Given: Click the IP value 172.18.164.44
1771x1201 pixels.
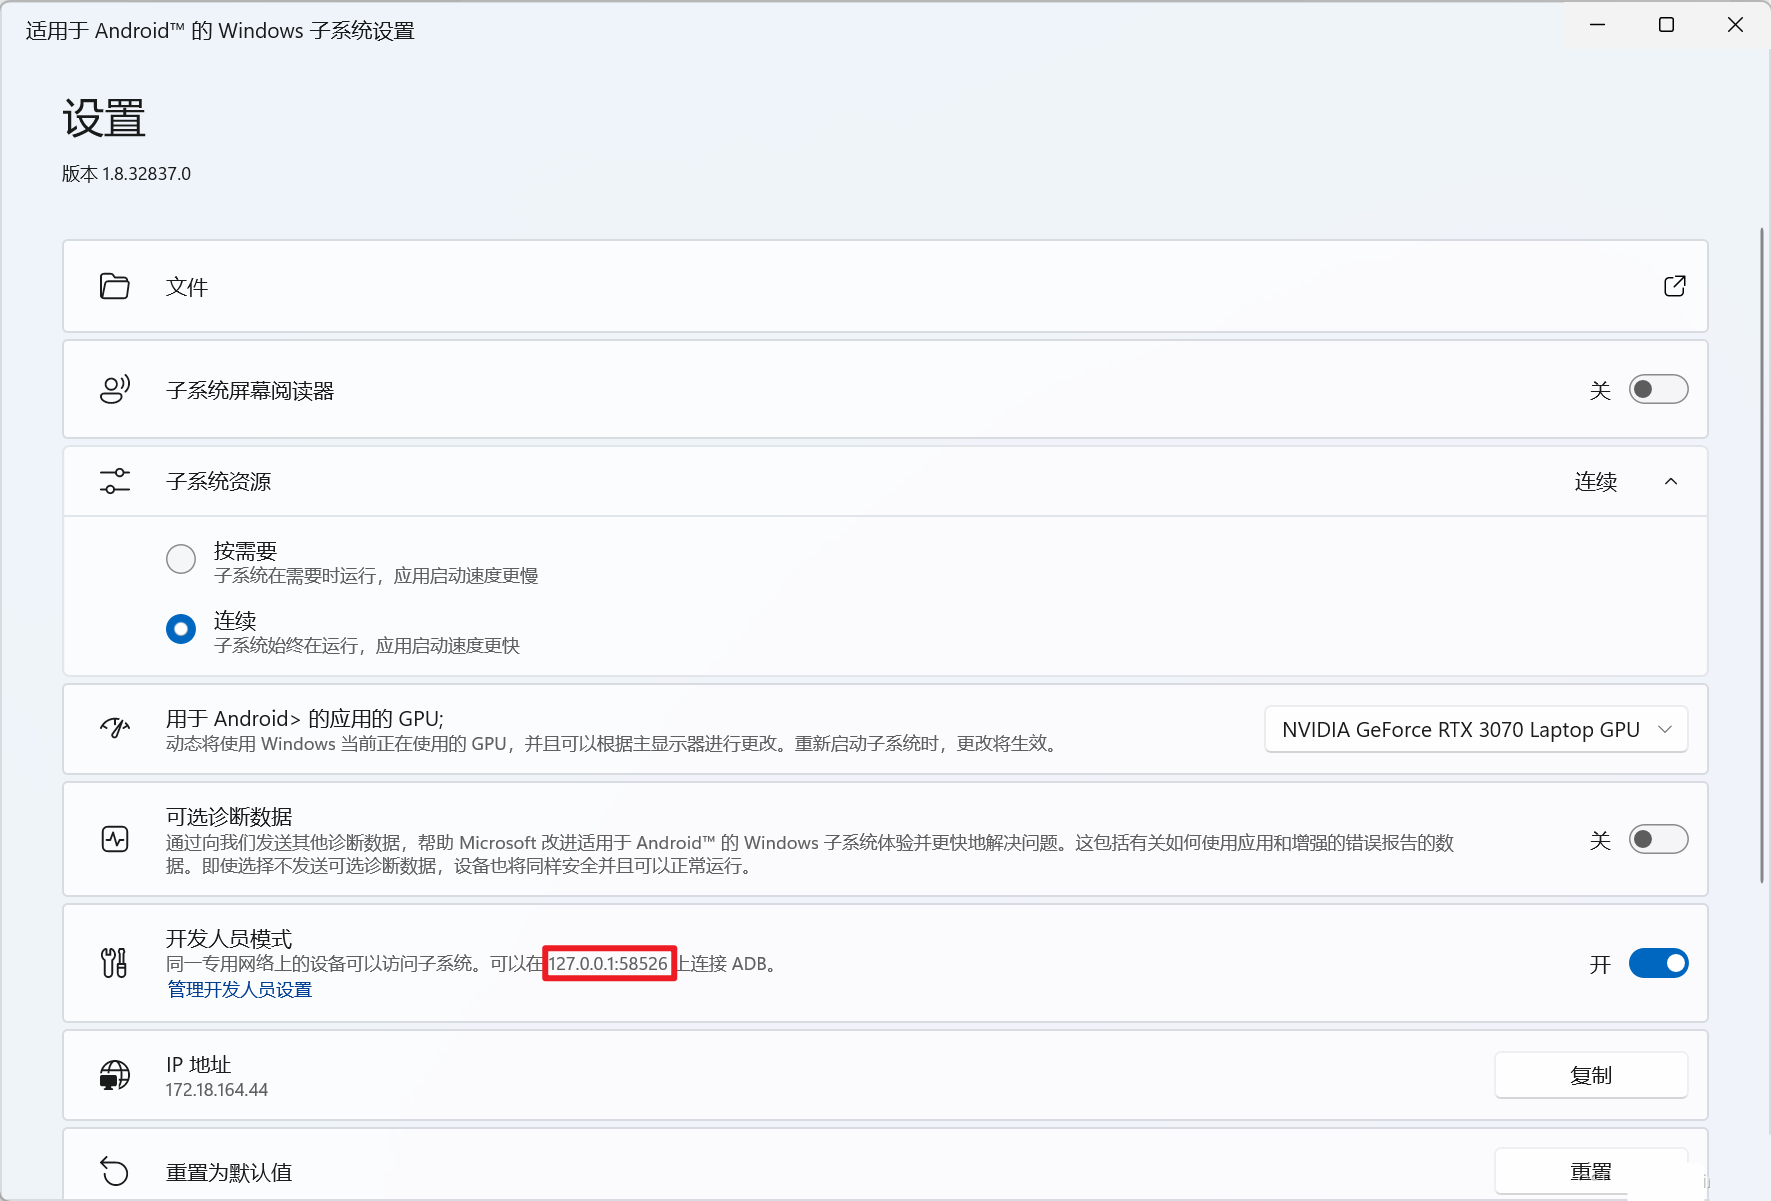Looking at the screenshot, I should tap(217, 1090).
